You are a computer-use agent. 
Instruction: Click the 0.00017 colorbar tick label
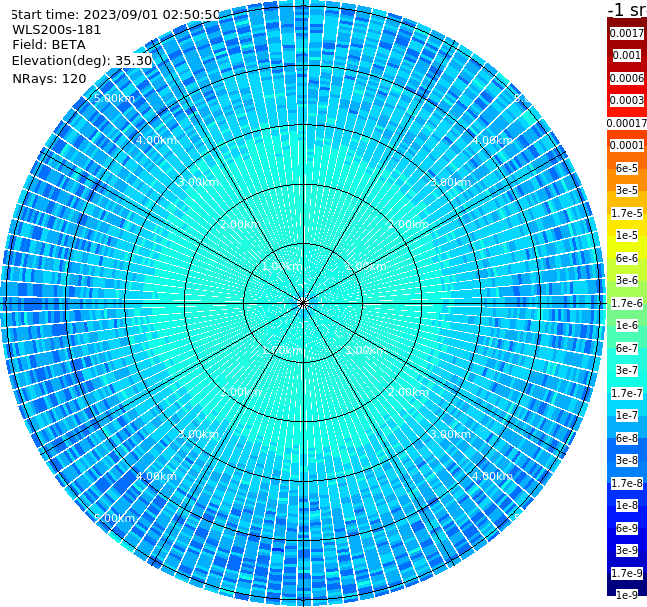click(x=627, y=123)
